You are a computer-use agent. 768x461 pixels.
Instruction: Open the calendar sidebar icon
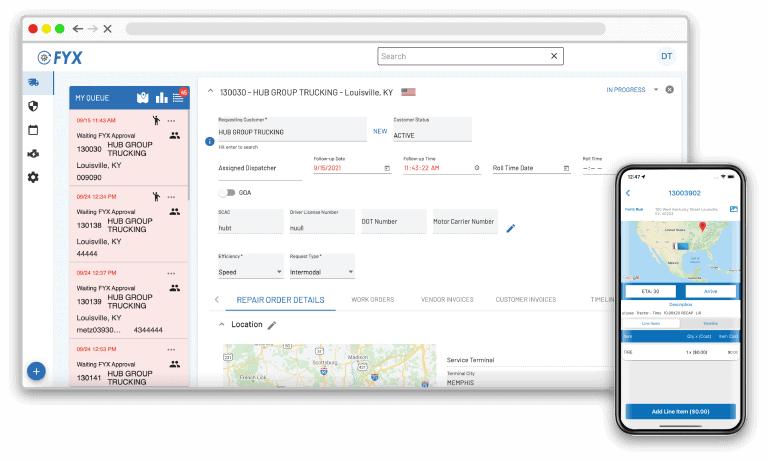(x=33, y=130)
